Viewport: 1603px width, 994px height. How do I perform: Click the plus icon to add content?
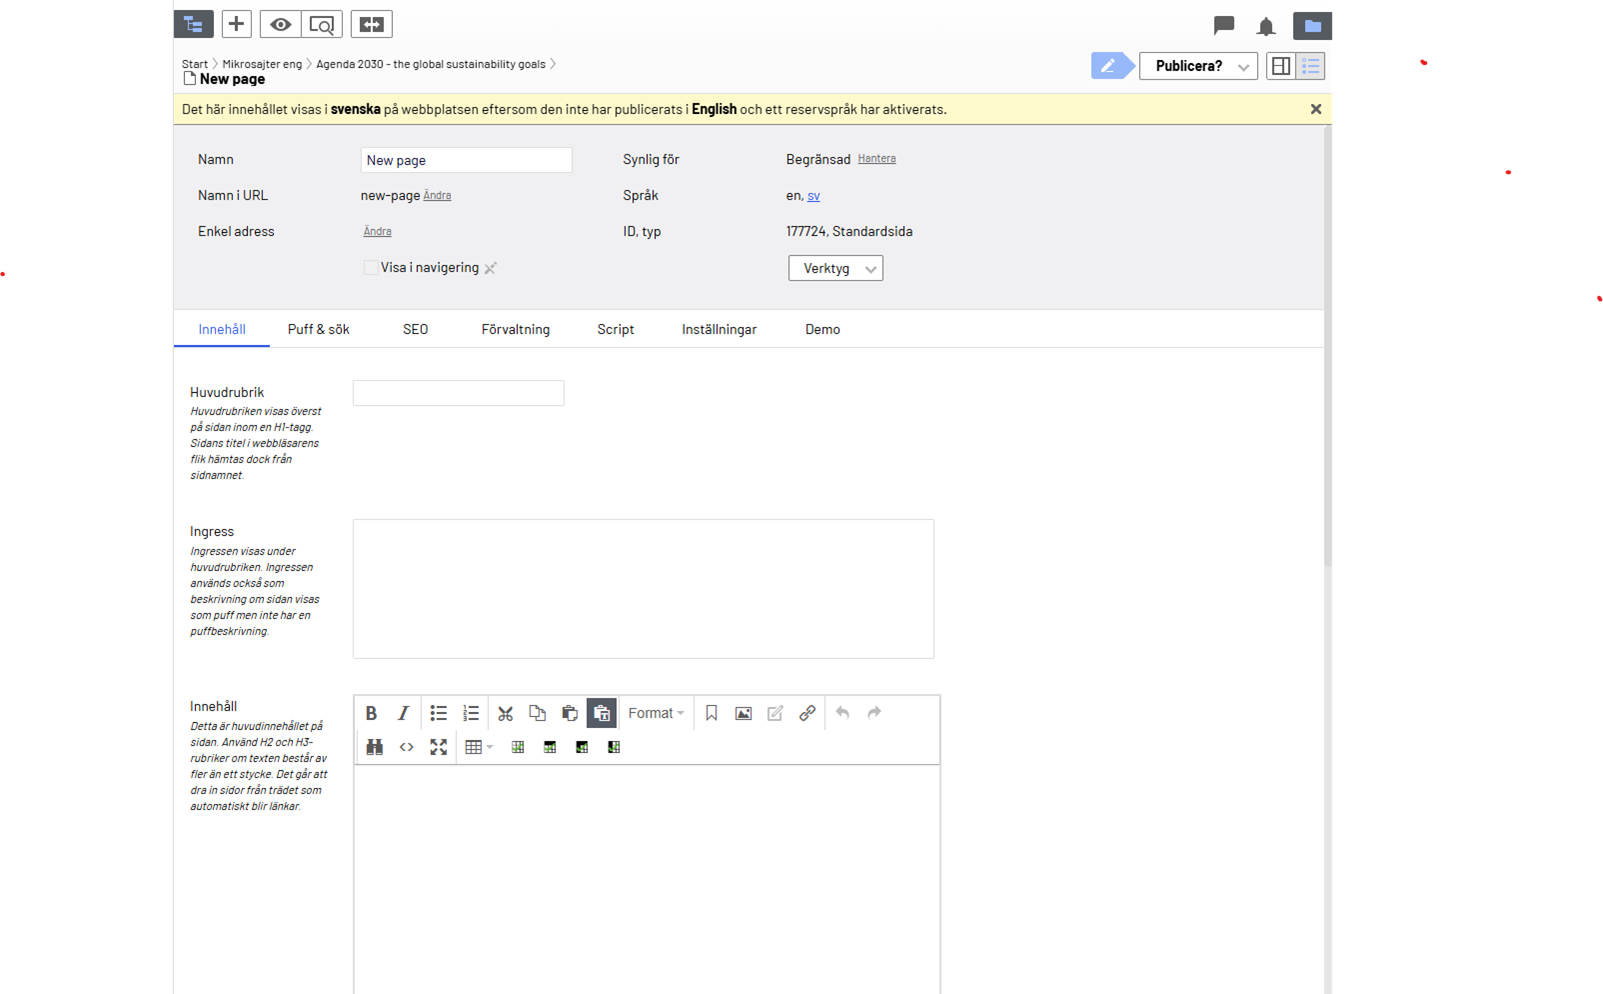coord(236,24)
